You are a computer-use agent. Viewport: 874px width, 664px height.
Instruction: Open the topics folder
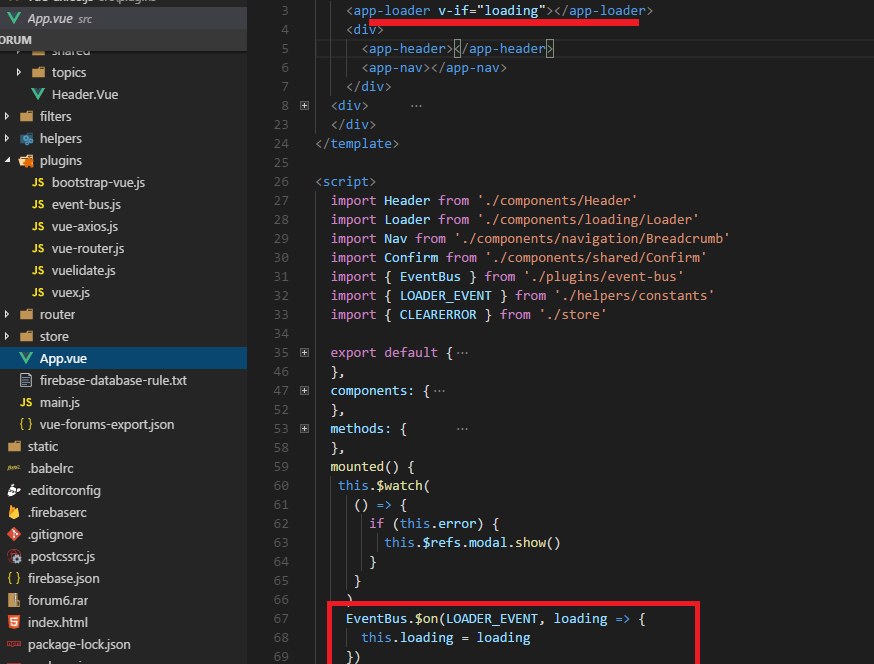tap(69, 72)
